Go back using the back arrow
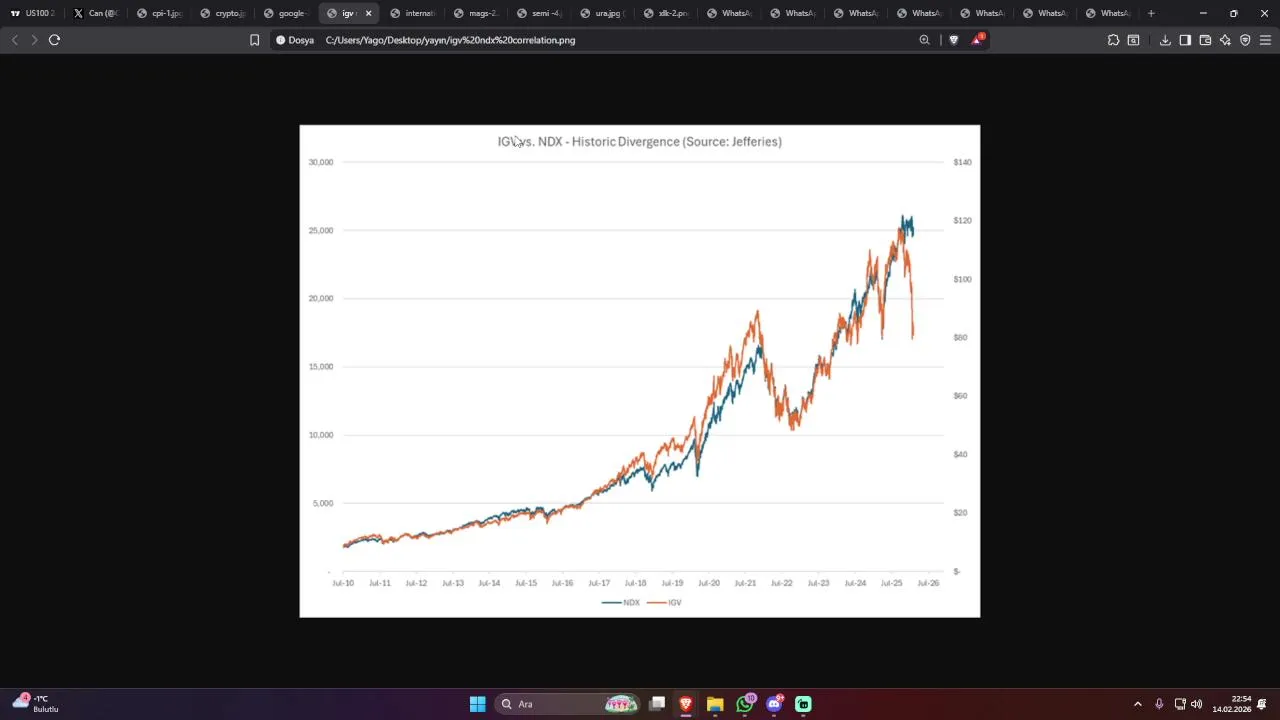The image size is (1280, 720). click(14, 40)
